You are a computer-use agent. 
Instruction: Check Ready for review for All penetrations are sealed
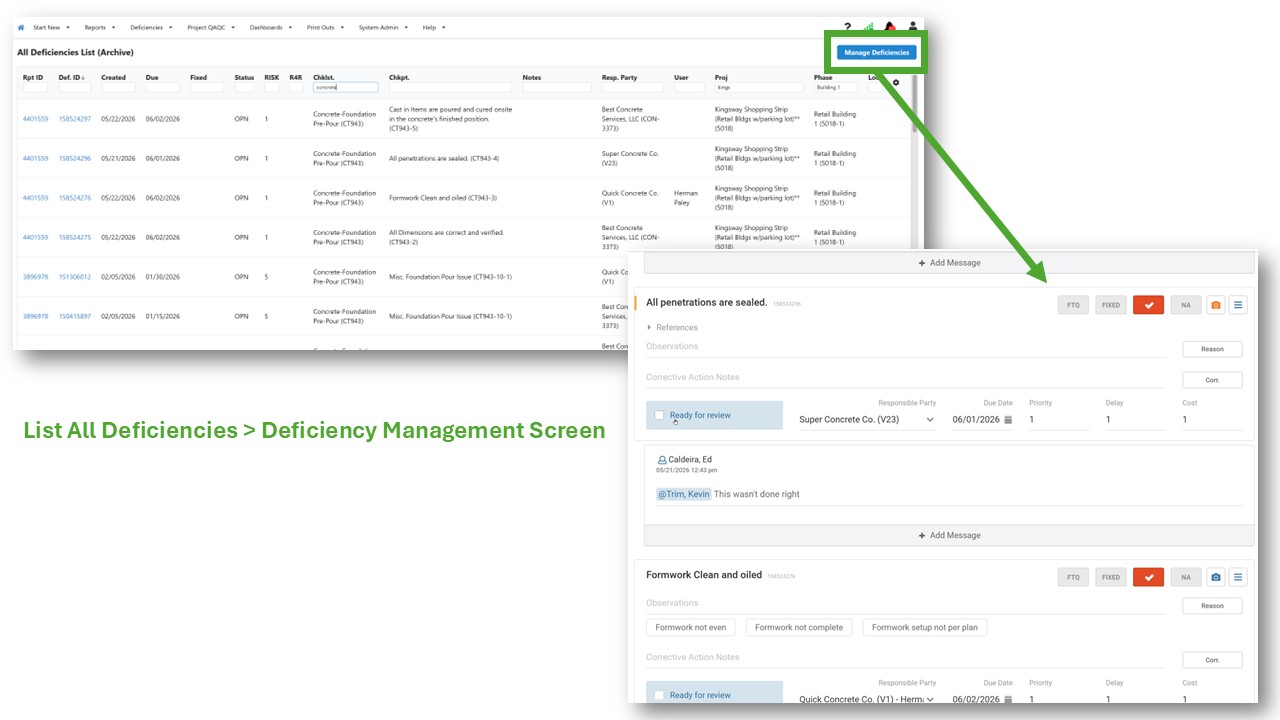coord(659,415)
